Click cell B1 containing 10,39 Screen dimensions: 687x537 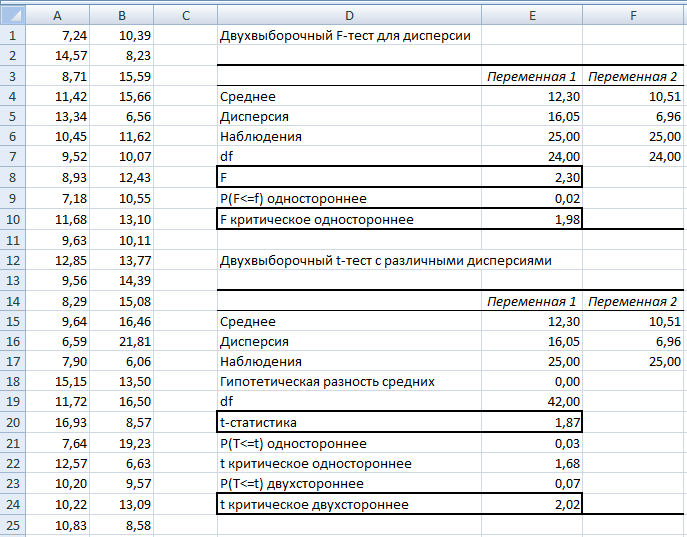(x=122, y=35)
